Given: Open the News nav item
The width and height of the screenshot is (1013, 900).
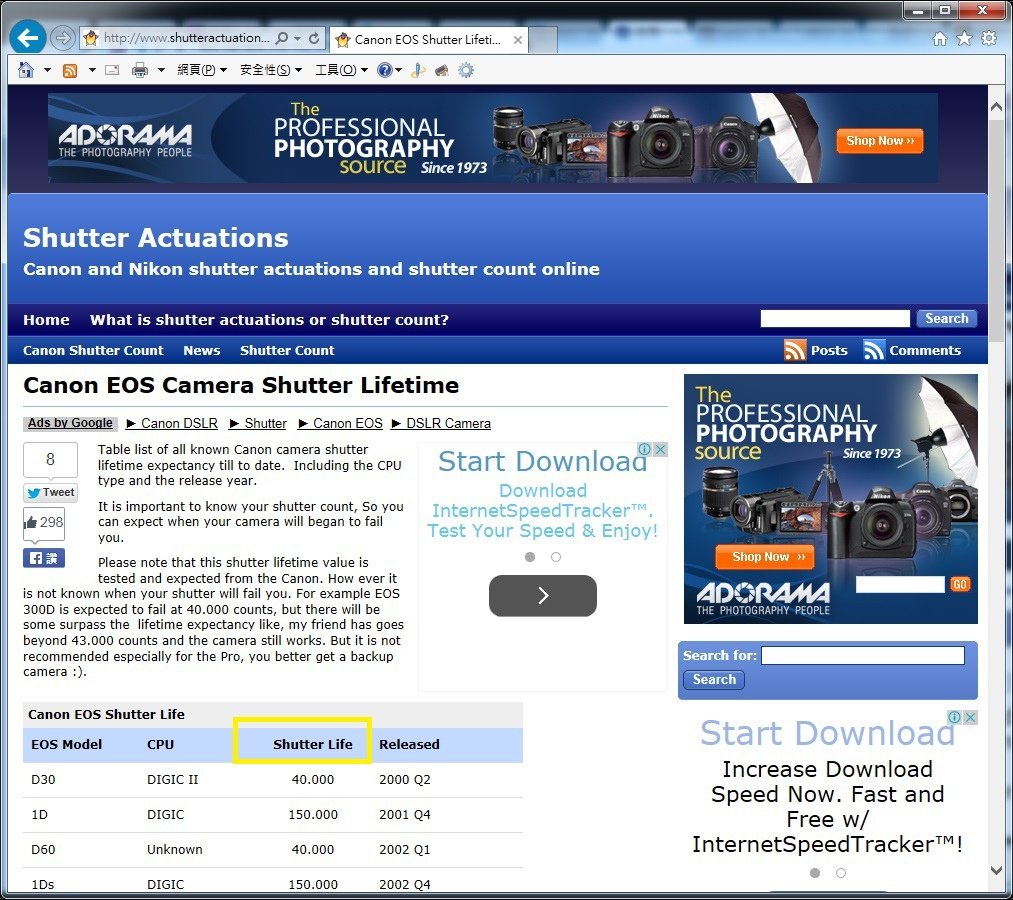Looking at the screenshot, I should tap(202, 350).
